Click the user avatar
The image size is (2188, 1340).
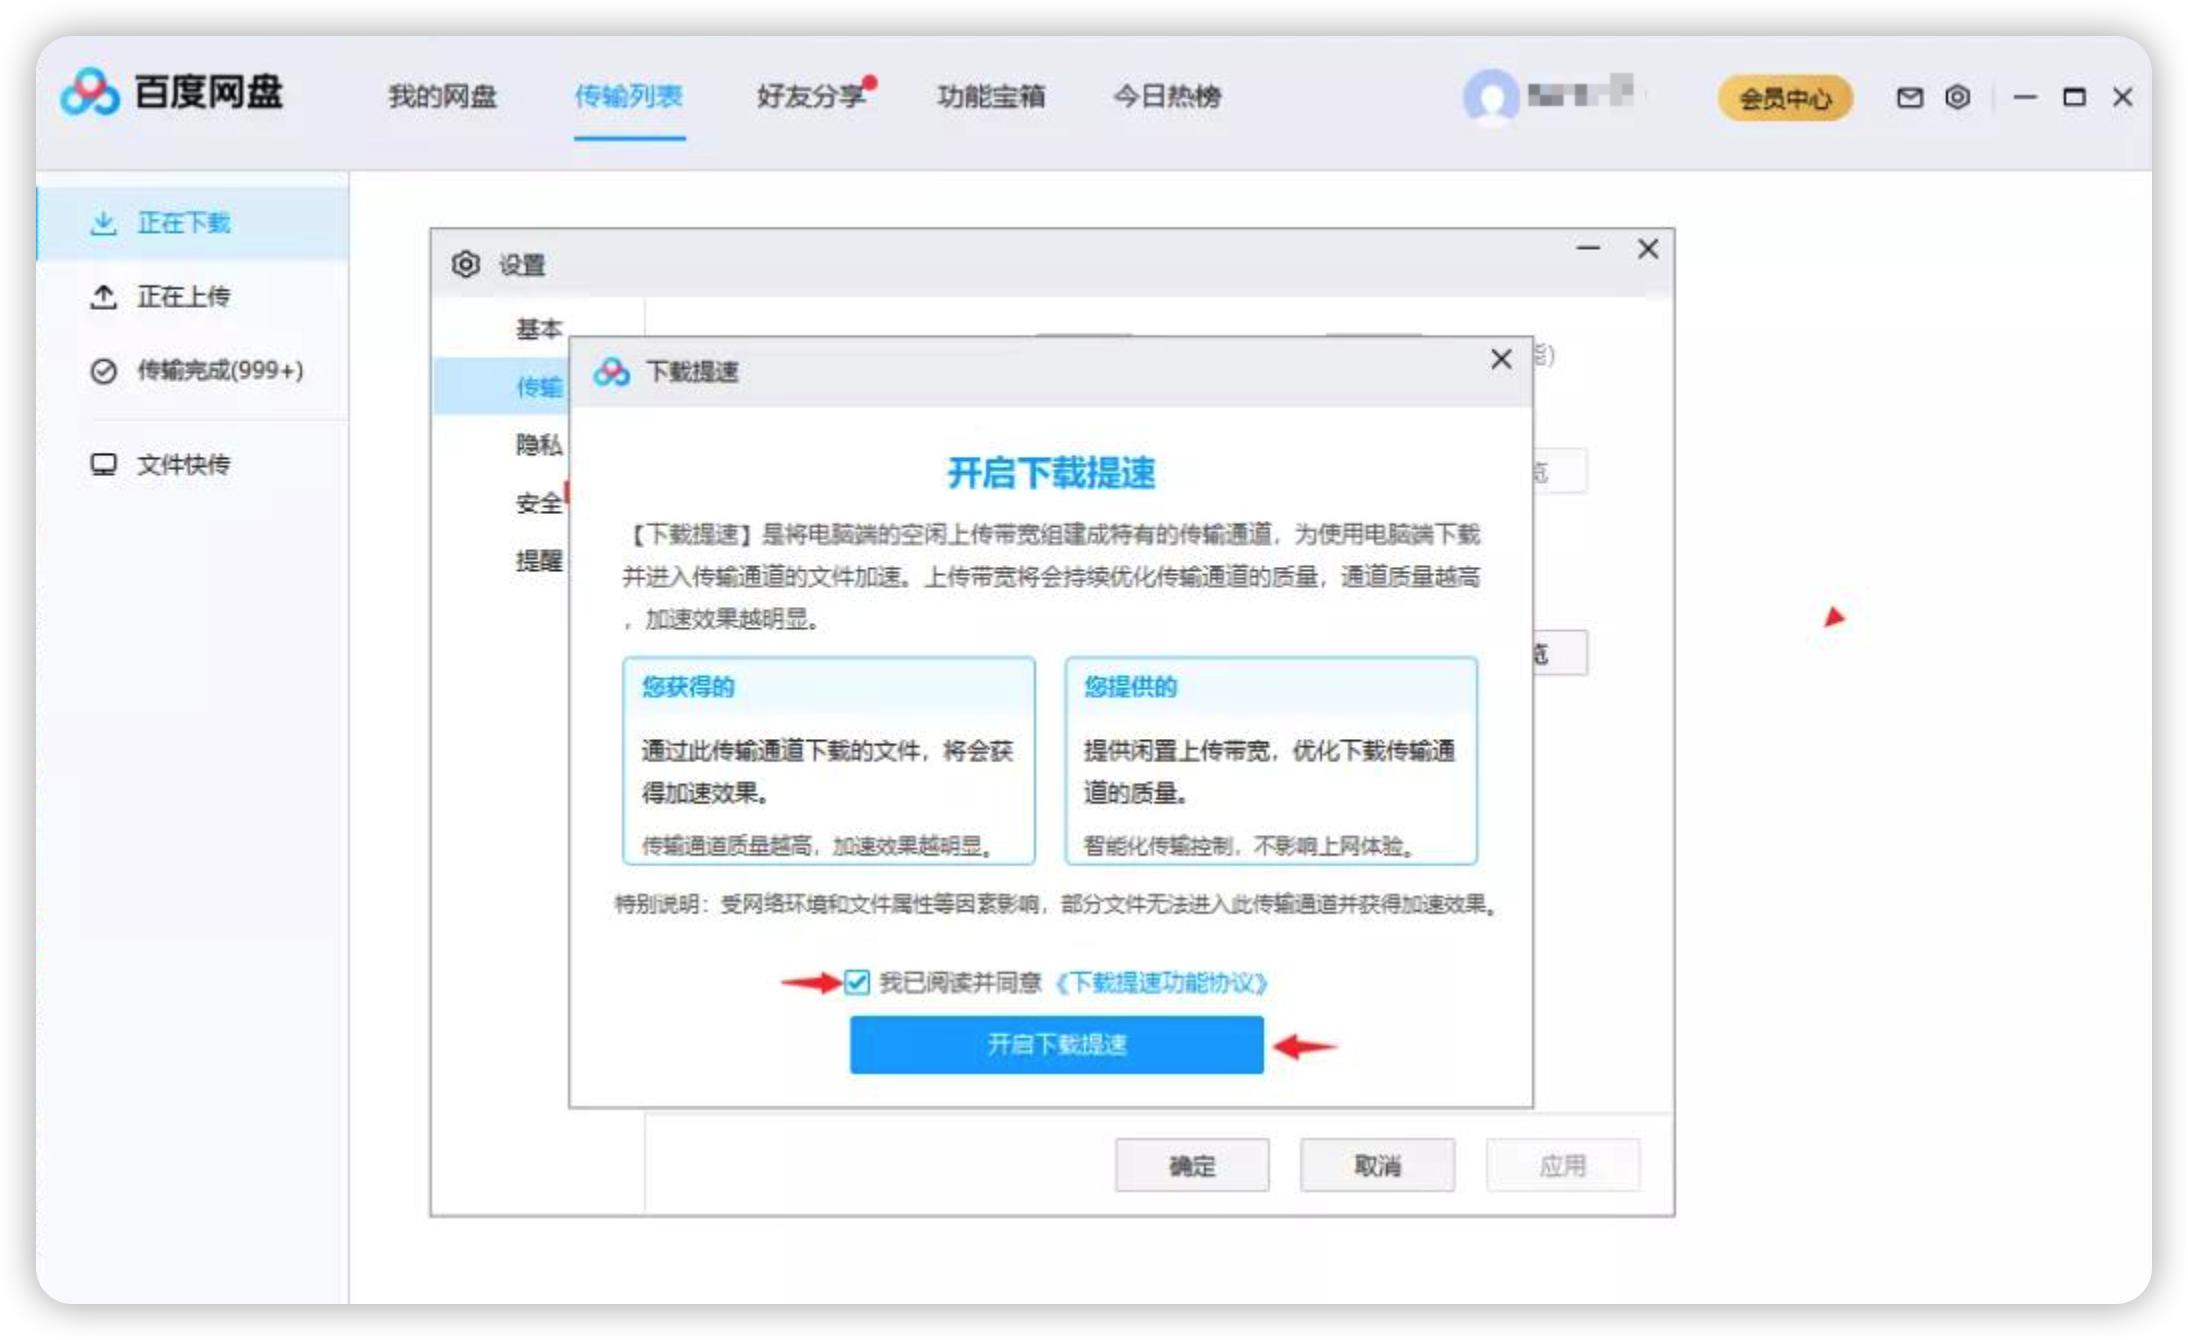[1489, 96]
